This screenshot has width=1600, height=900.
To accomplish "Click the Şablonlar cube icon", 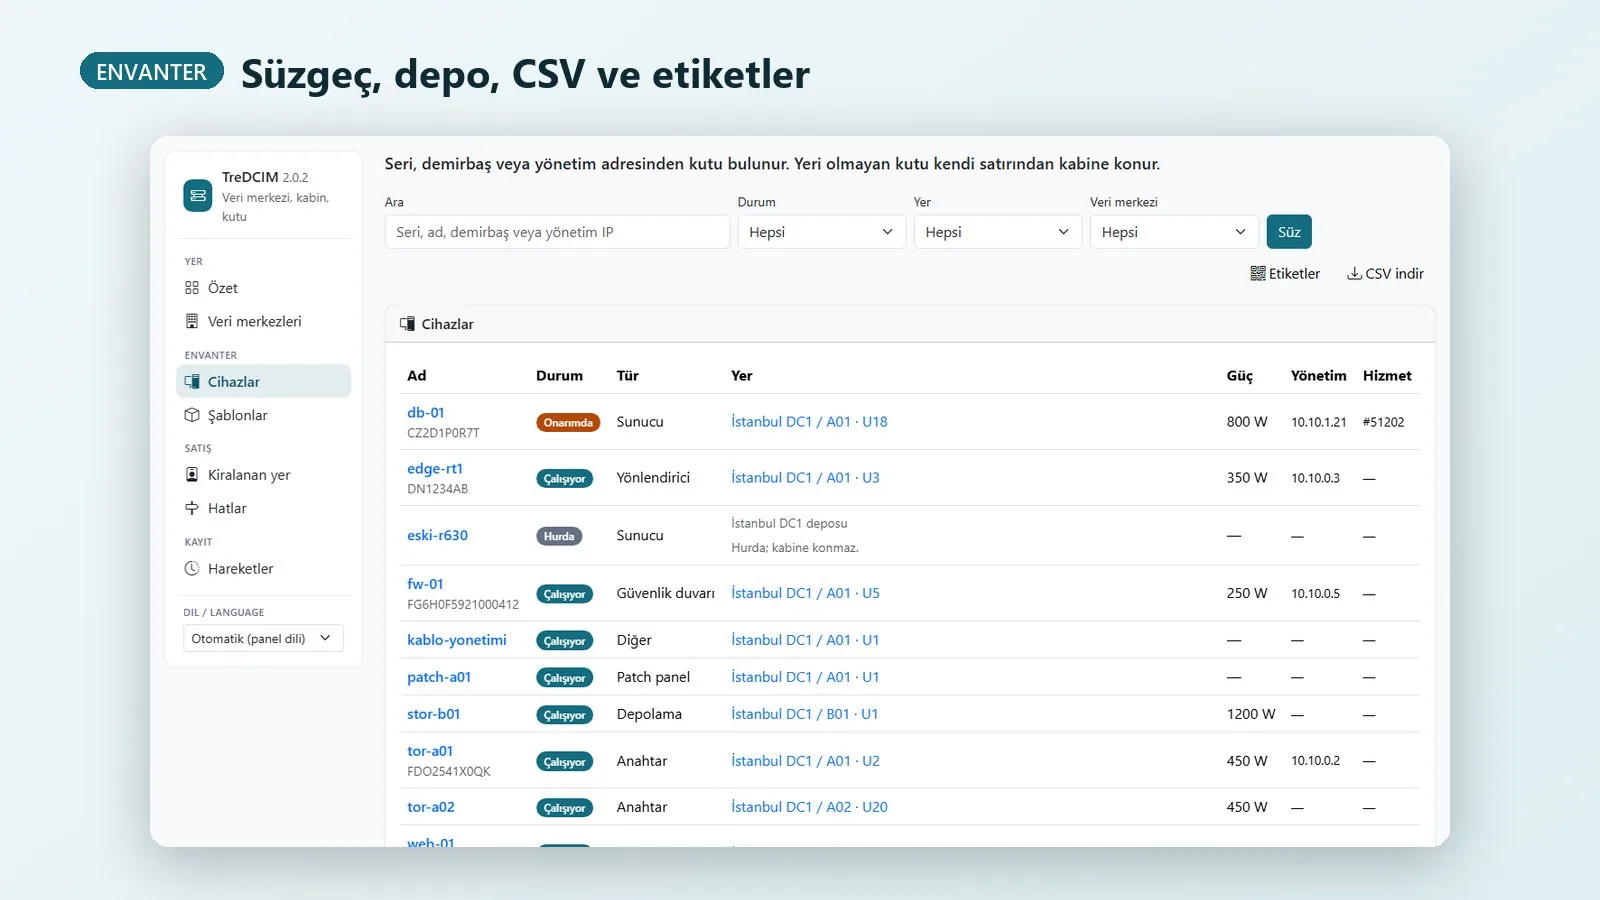I will click(x=192, y=415).
